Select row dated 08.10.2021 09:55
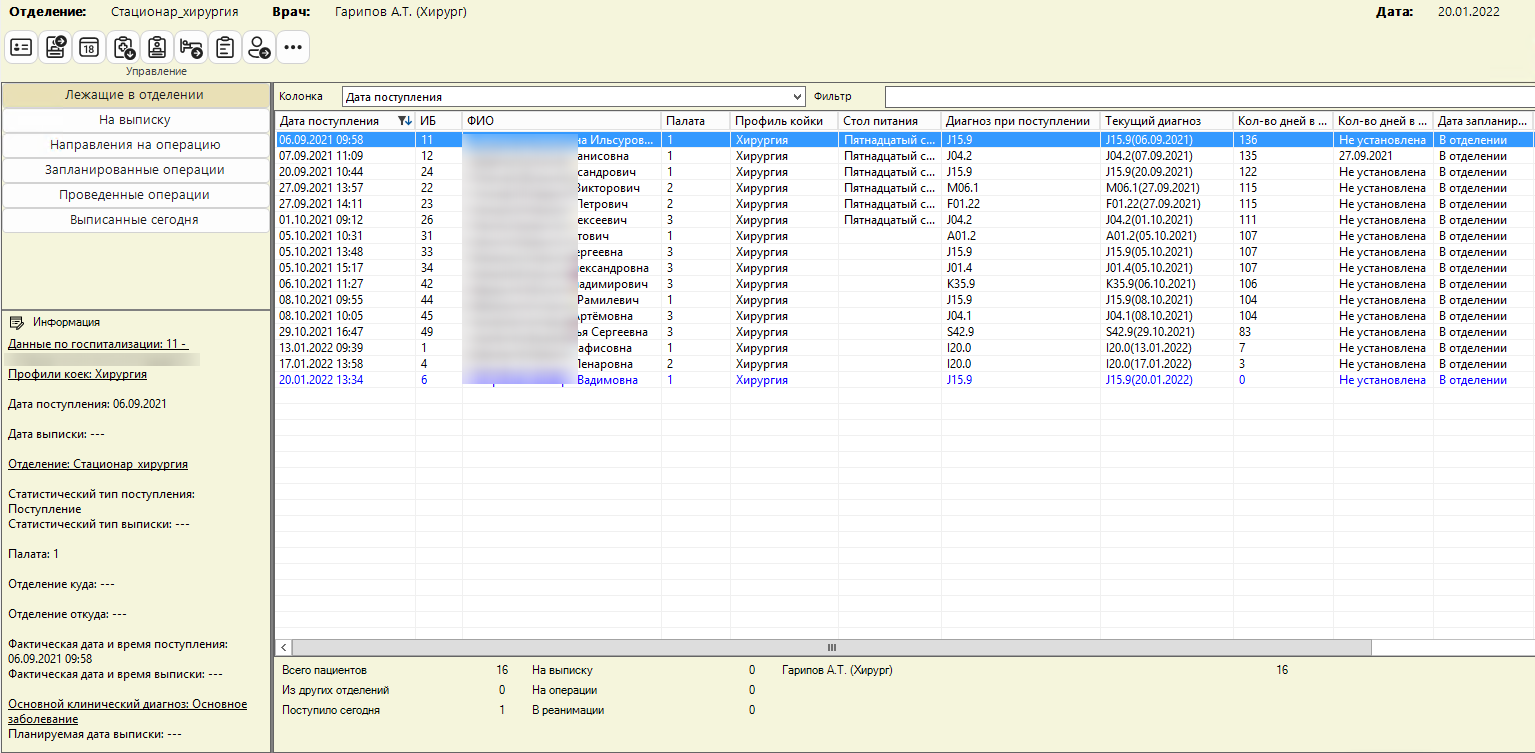Screen dimensions: 1535x753 pos(905,300)
